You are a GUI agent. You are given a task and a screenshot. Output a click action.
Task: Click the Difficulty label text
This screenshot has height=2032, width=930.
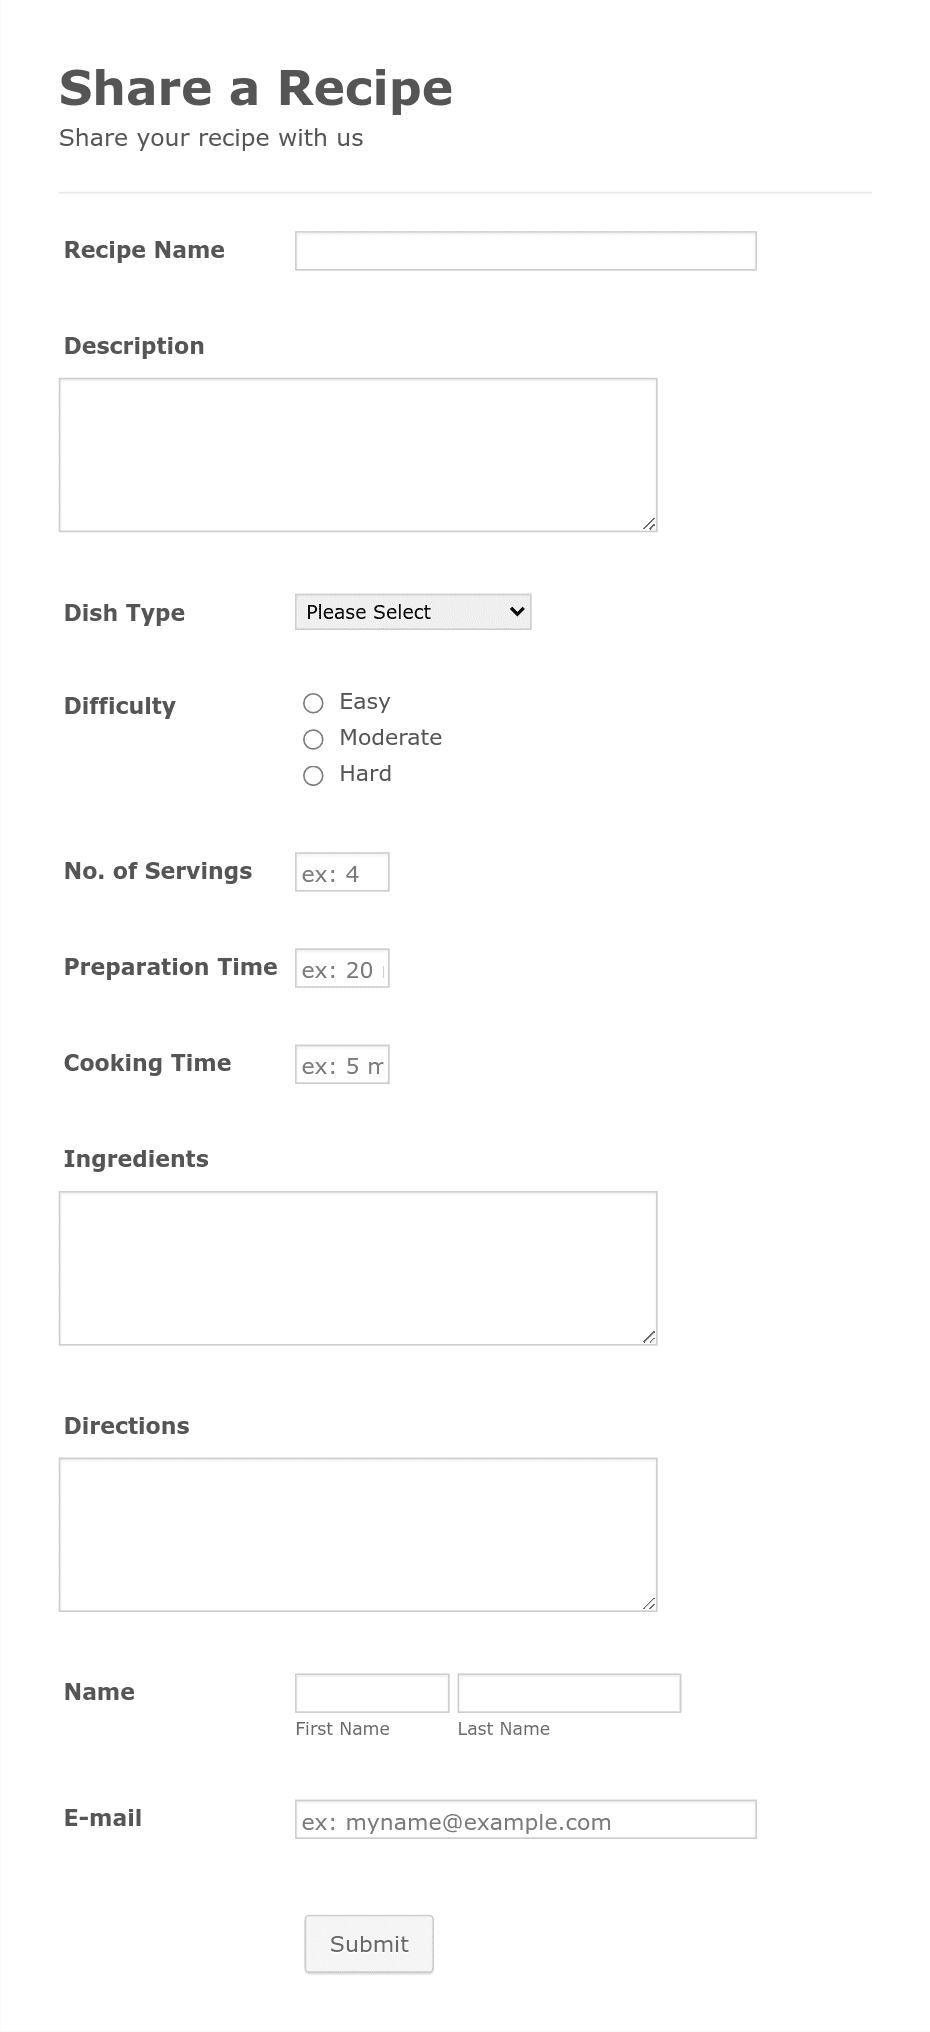click(119, 706)
